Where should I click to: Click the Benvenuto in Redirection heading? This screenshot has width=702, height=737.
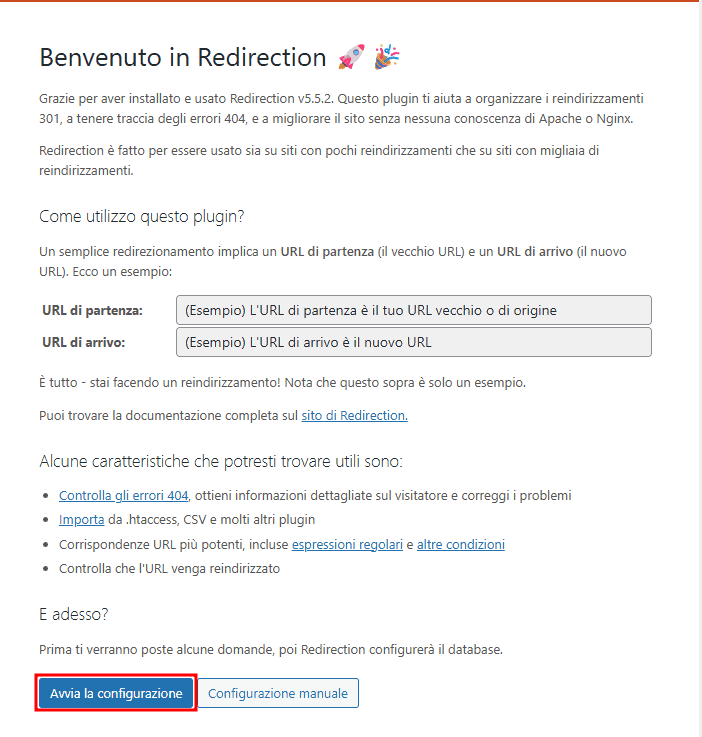[183, 58]
